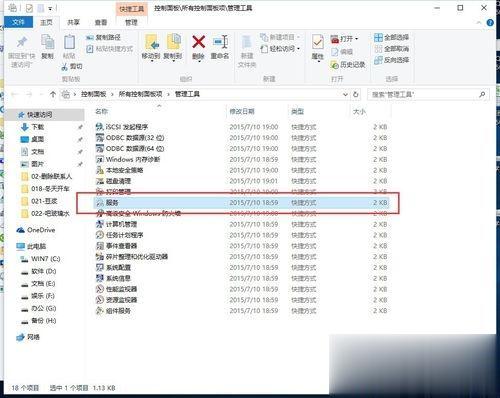Screen dimensions: 500x398
Task: Sort by the 修改日期 column header
Action: point(242,112)
